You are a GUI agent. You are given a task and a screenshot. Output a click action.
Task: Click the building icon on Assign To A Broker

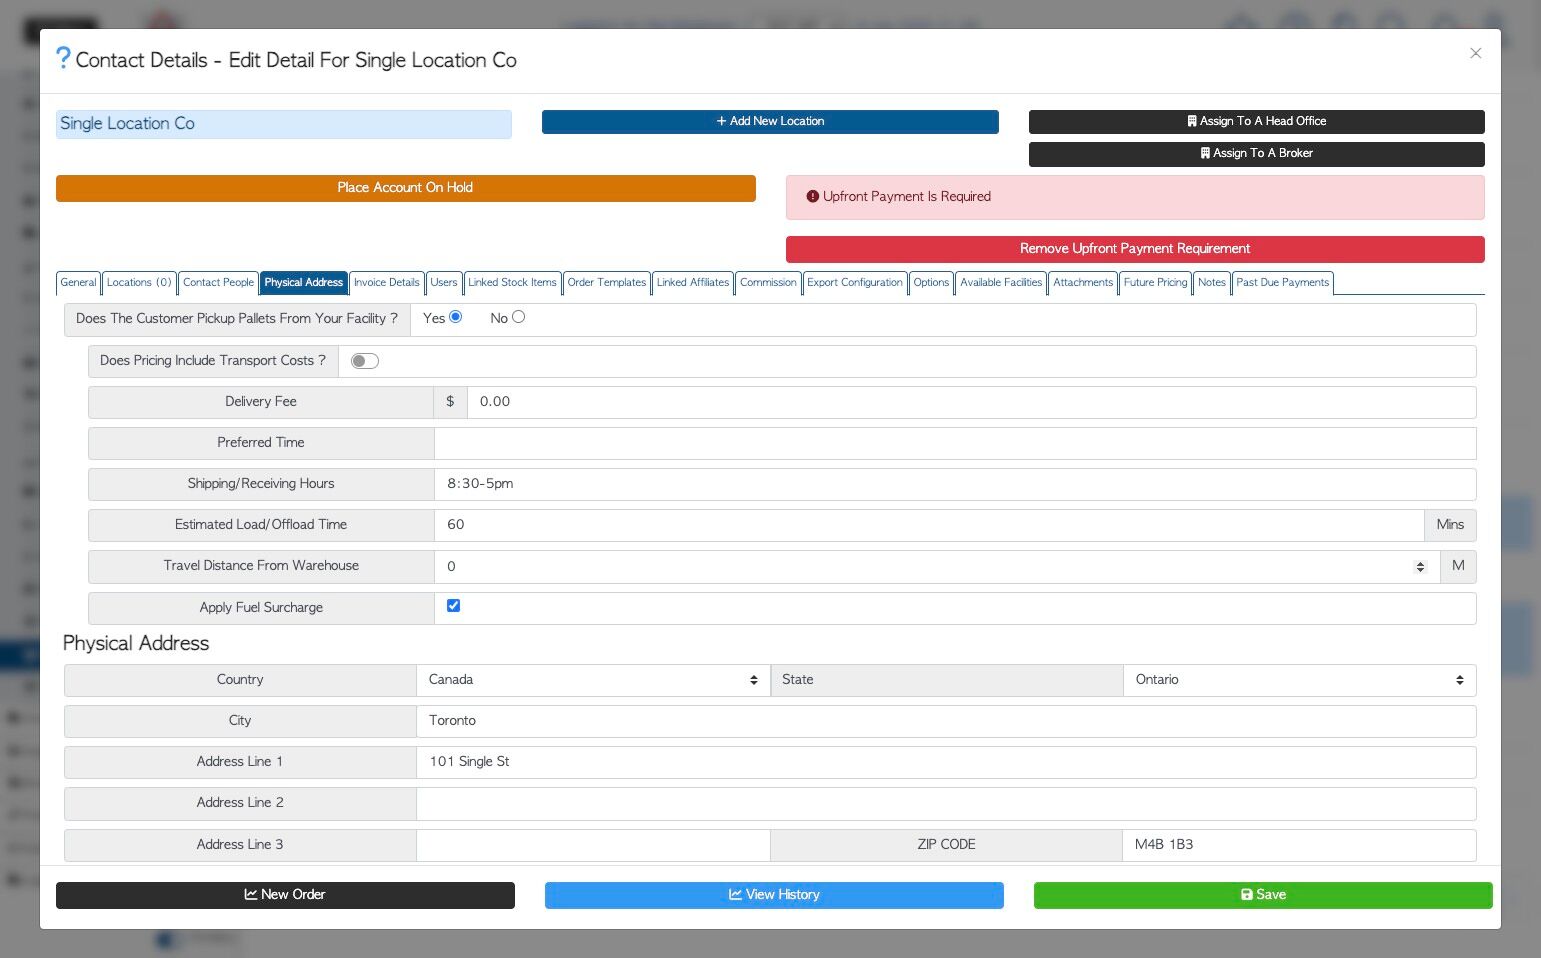1205,153
